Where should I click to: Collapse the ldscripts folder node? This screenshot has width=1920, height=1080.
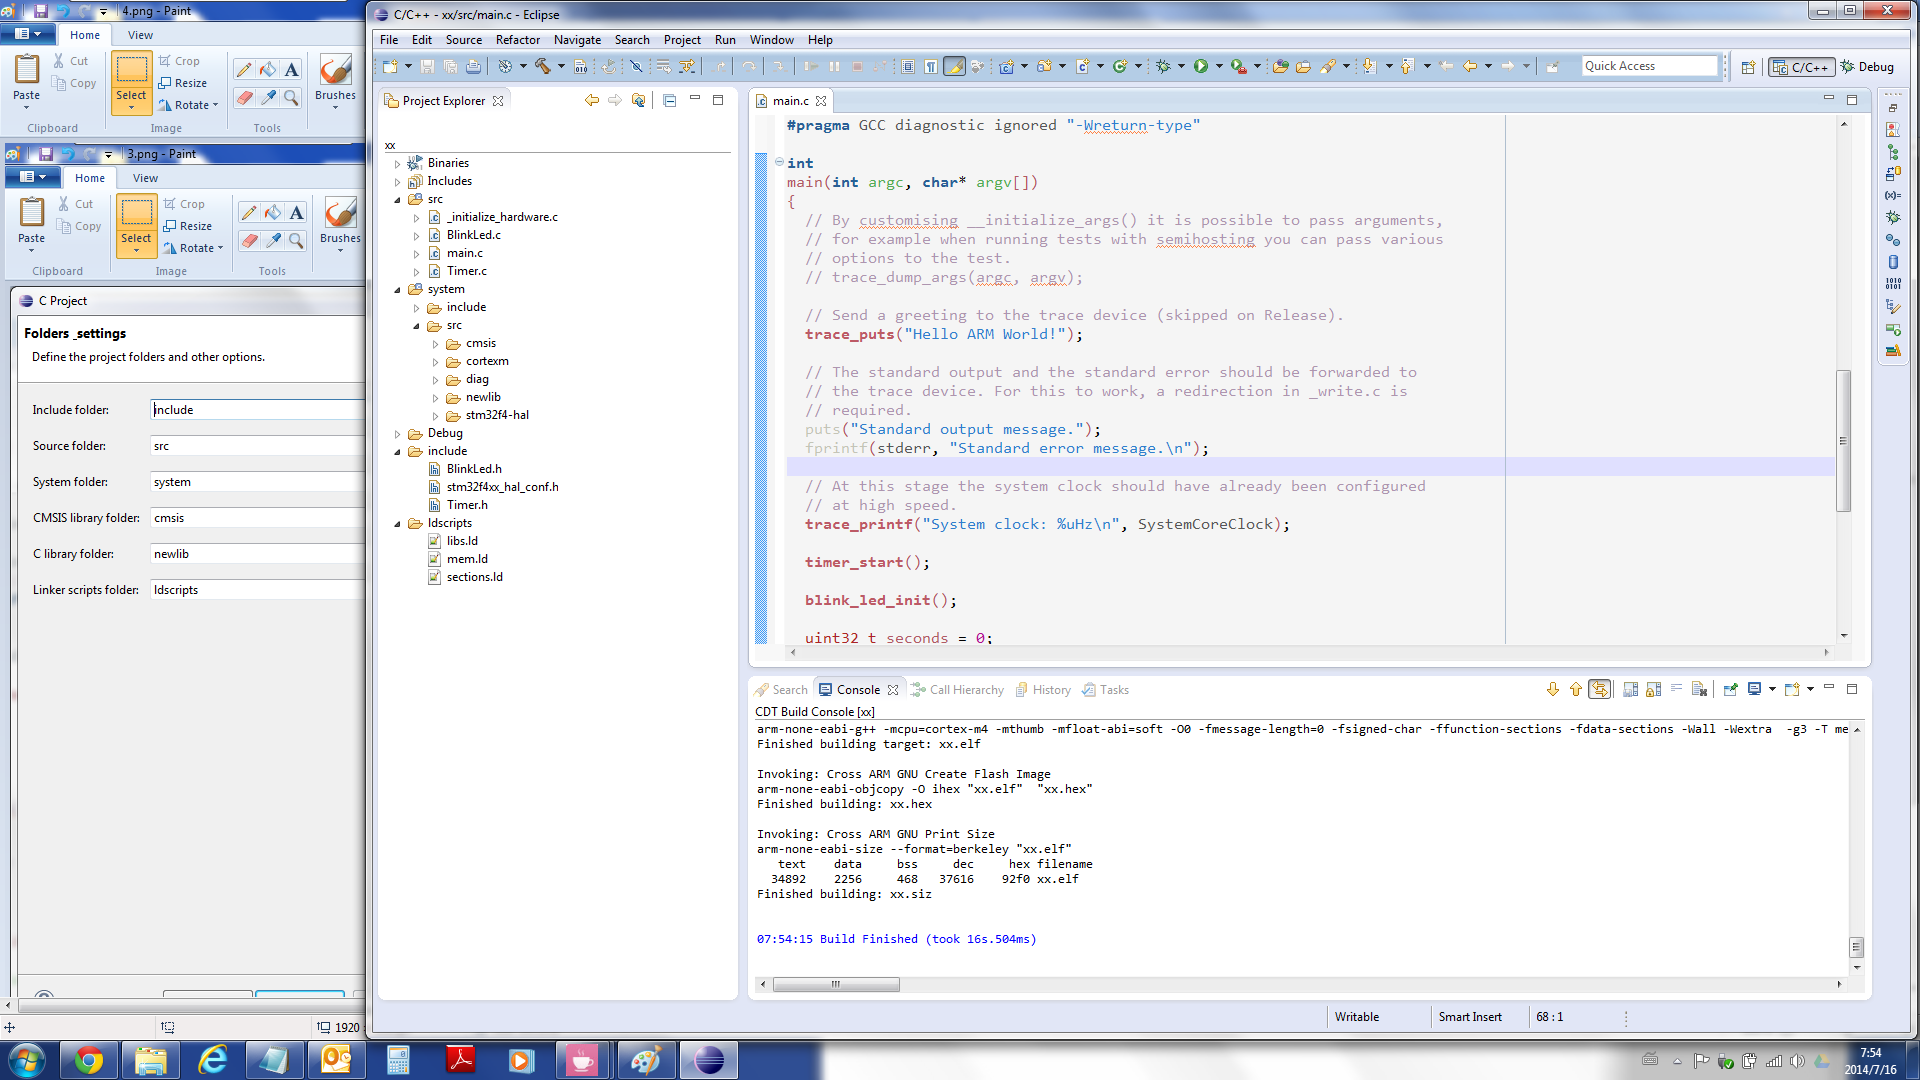tap(398, 523)
